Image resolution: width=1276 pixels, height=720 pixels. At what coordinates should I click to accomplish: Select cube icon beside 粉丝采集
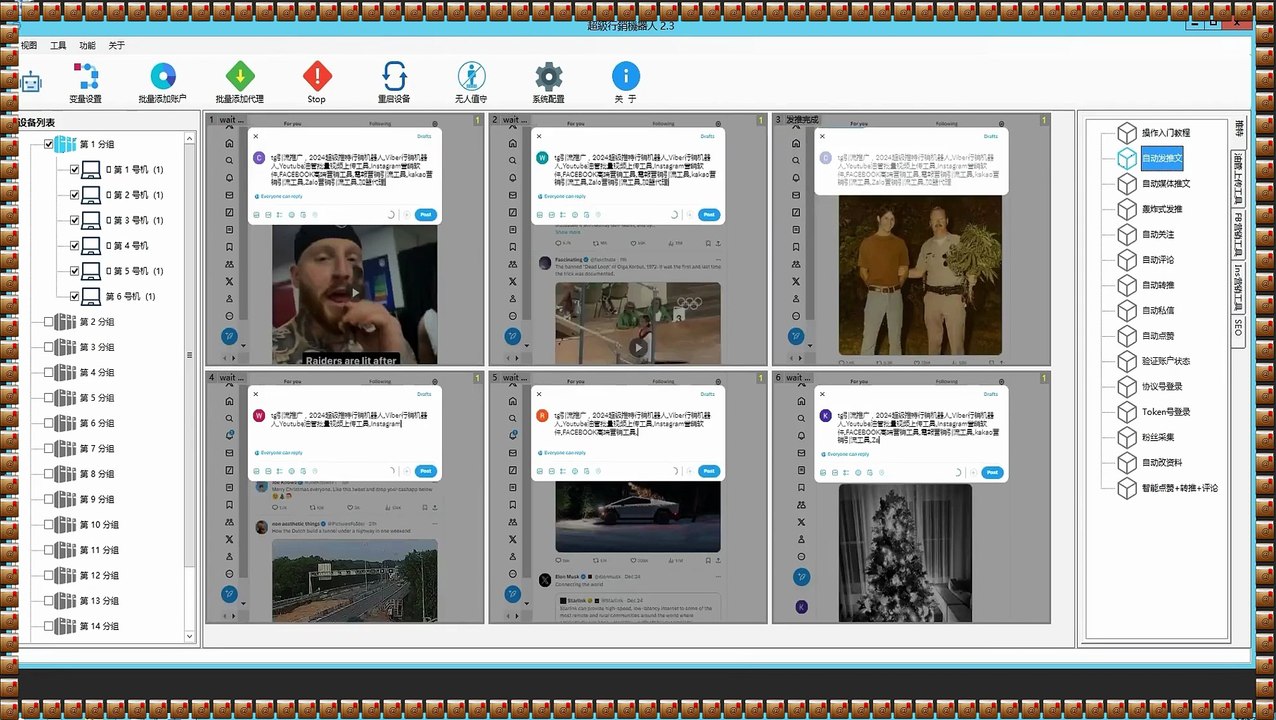[1127, 437]
